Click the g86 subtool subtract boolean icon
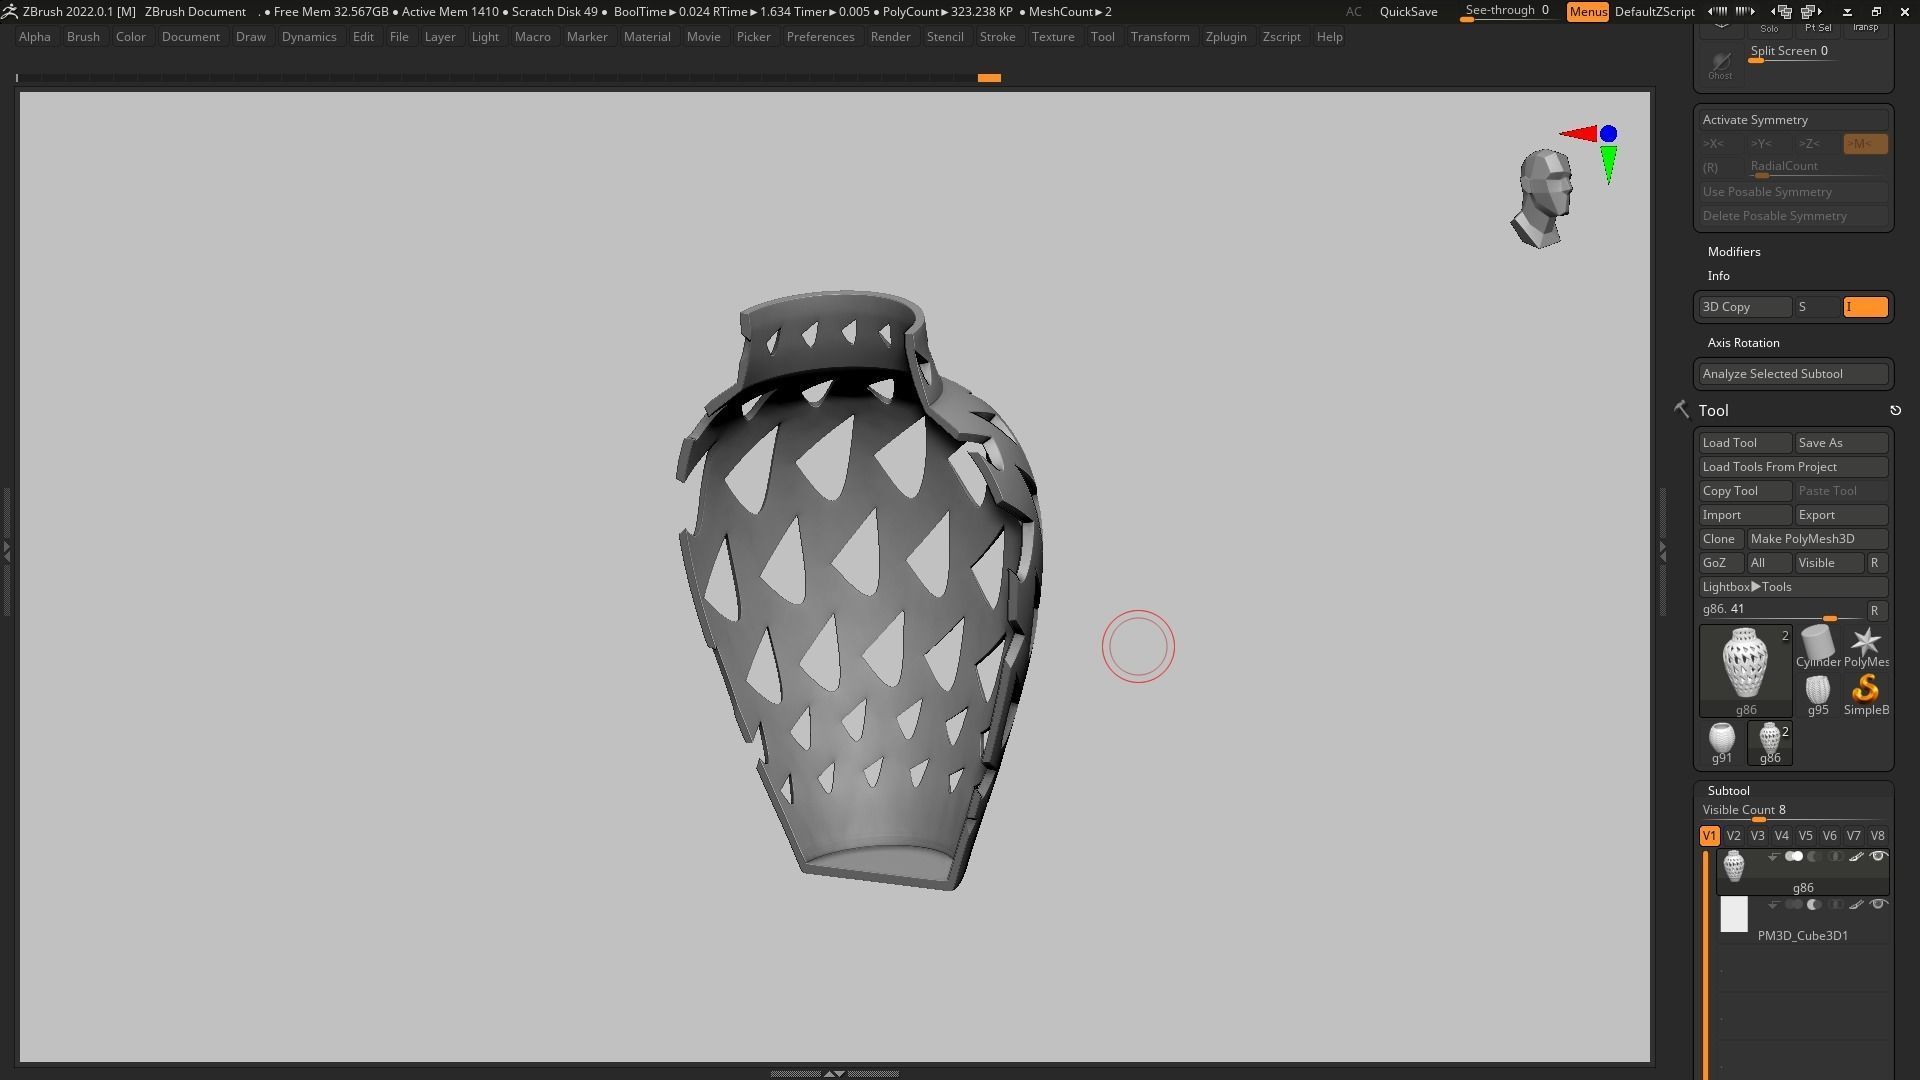Image resolution: width=1920 pixels, height=1080 pixels. 1814,857
